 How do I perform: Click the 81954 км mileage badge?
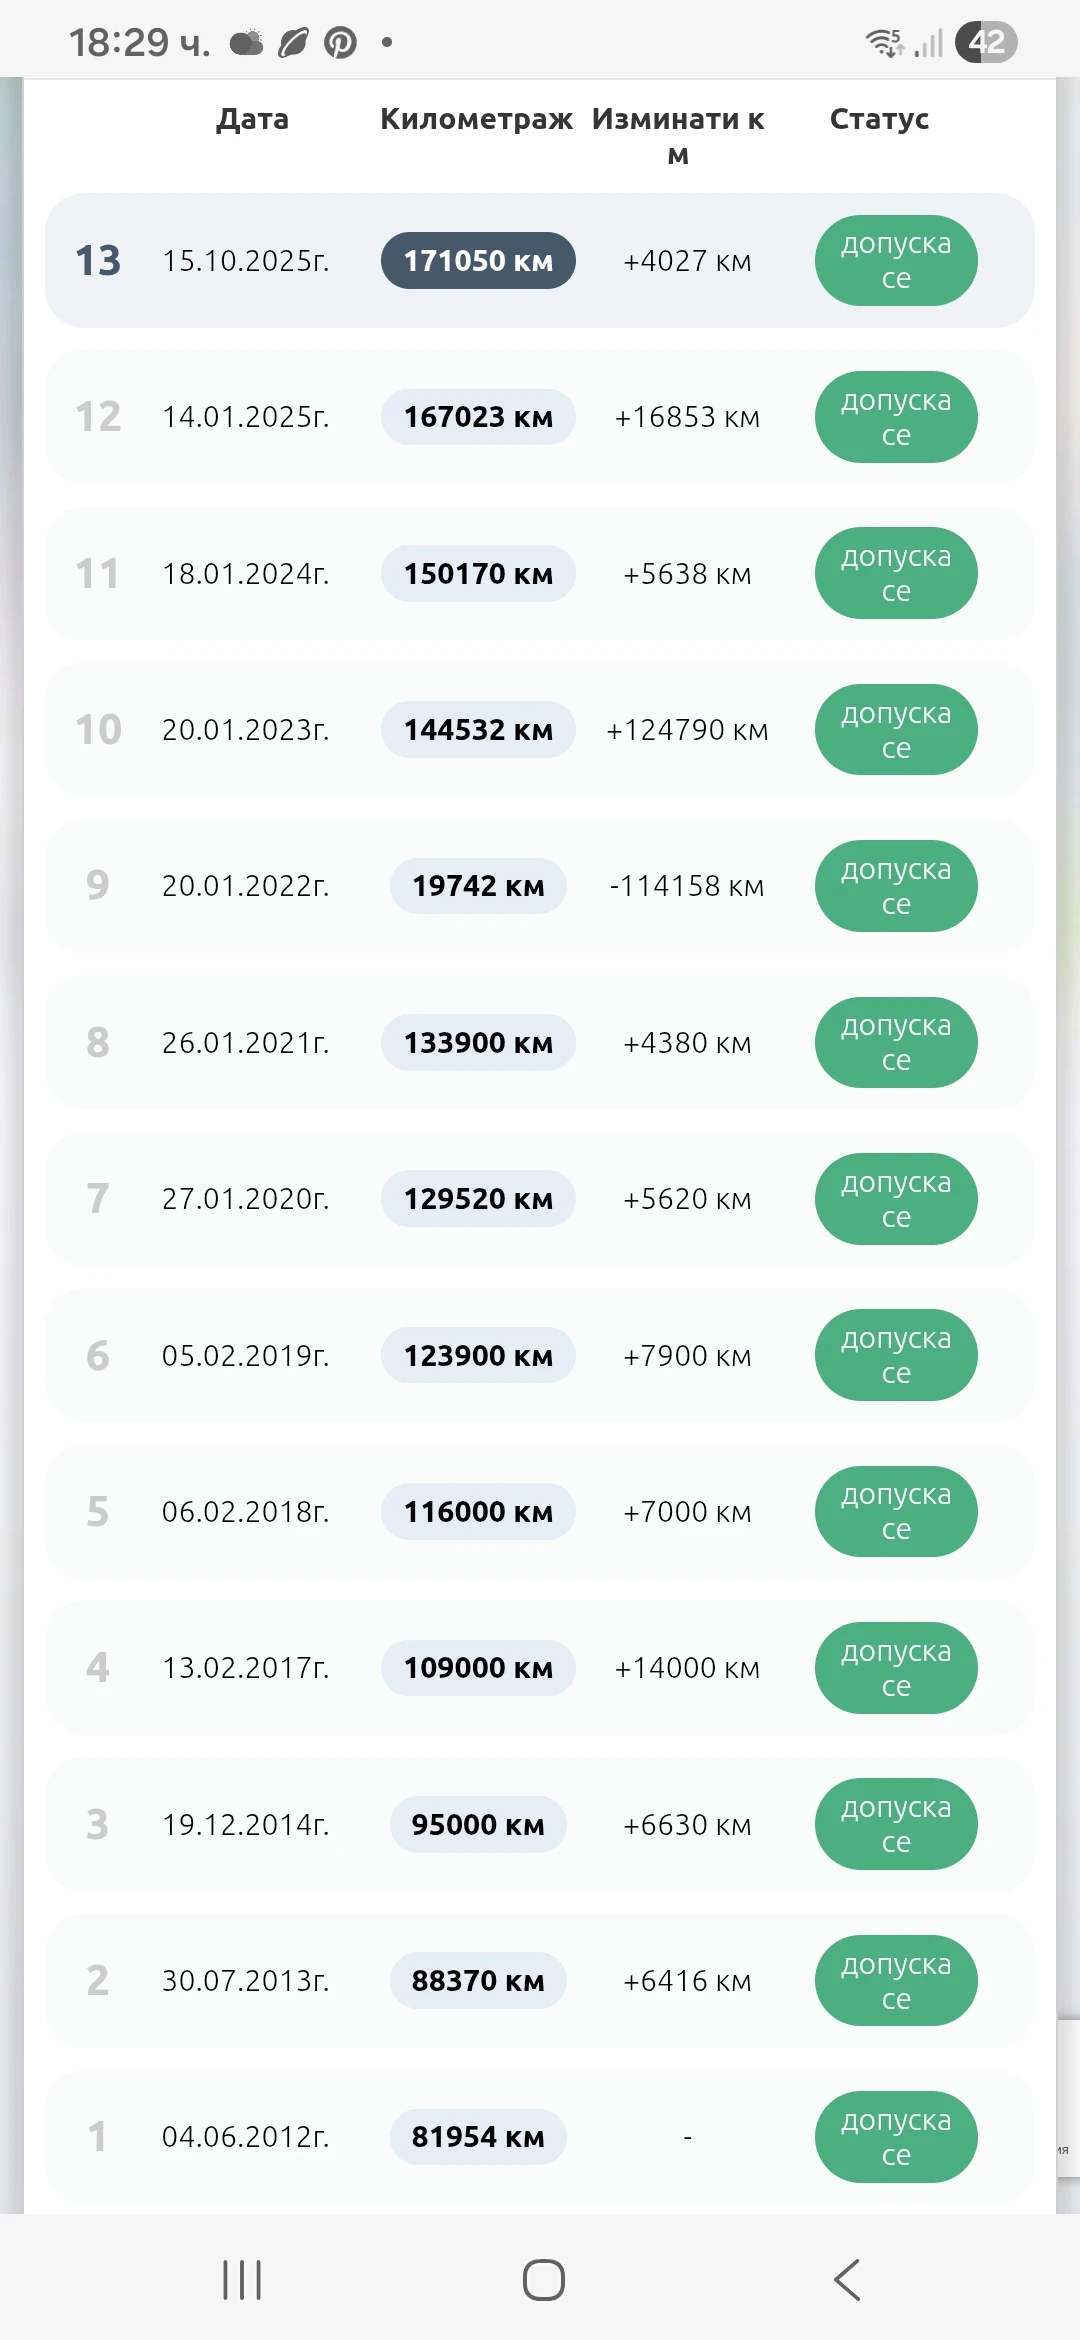click(478, 2137)
